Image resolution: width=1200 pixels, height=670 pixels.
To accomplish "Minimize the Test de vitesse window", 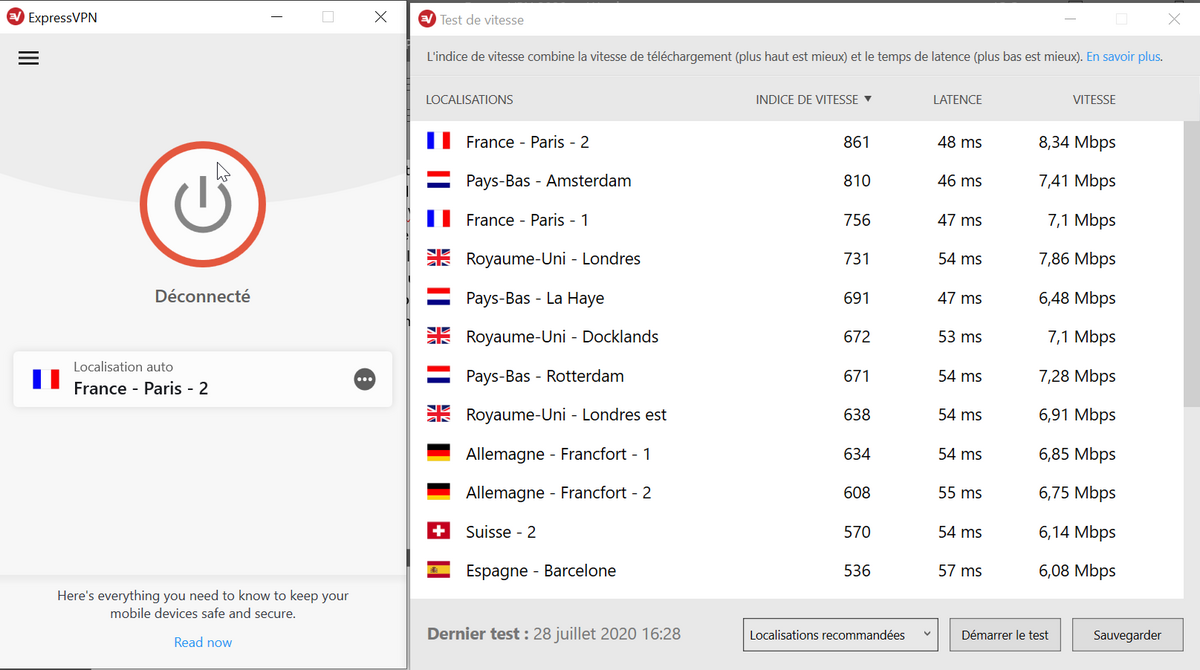I will (x=1071, y=19).
